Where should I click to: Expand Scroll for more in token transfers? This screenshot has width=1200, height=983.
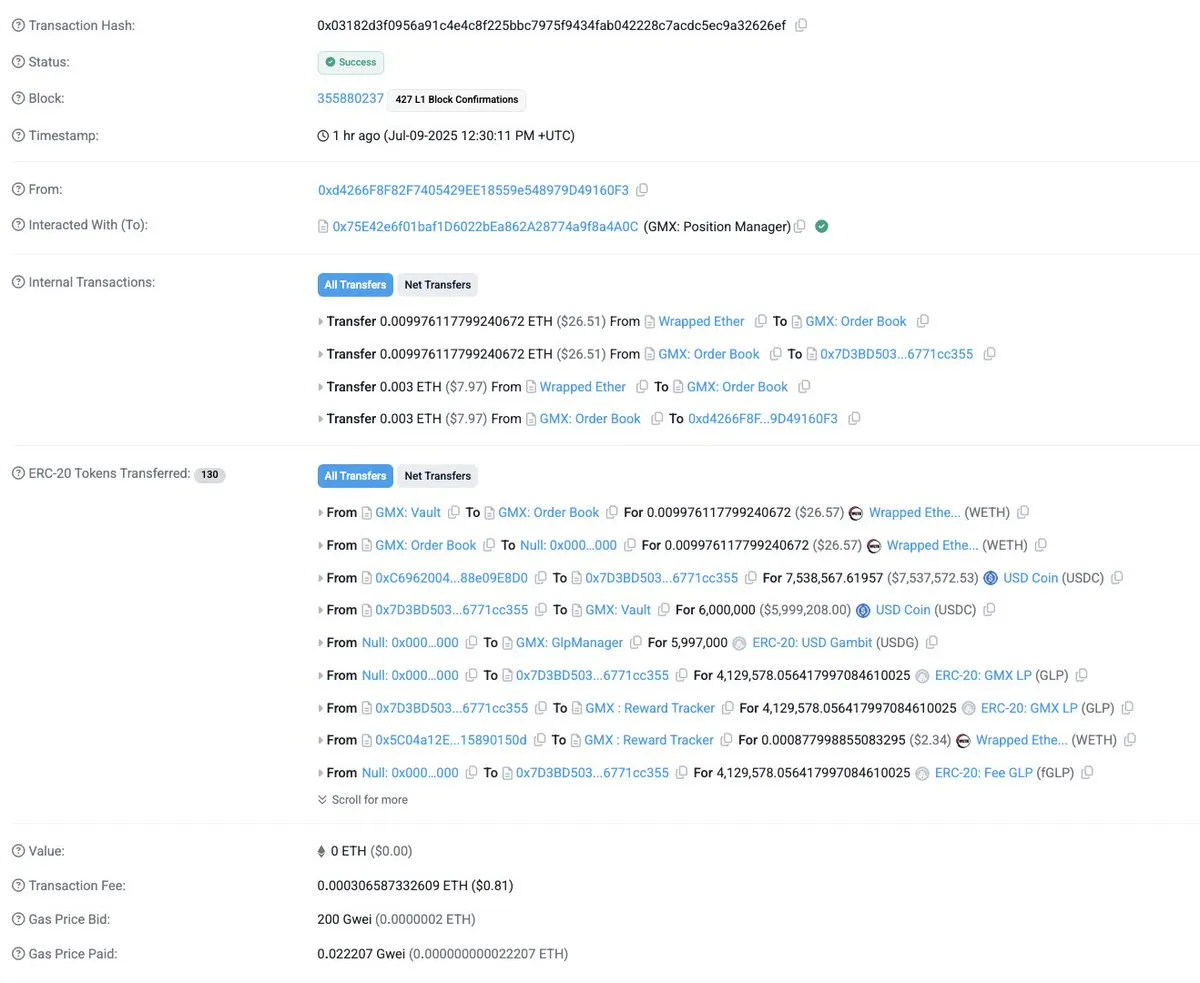[x=363, y=800]
